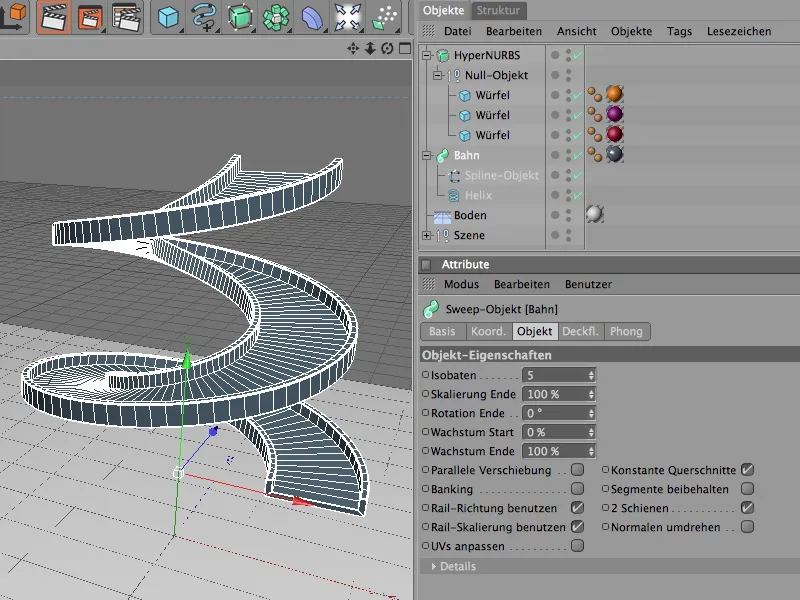Click the Rotation Ende stepper arrows
The image size is (800, 600).
coord(591,413)
